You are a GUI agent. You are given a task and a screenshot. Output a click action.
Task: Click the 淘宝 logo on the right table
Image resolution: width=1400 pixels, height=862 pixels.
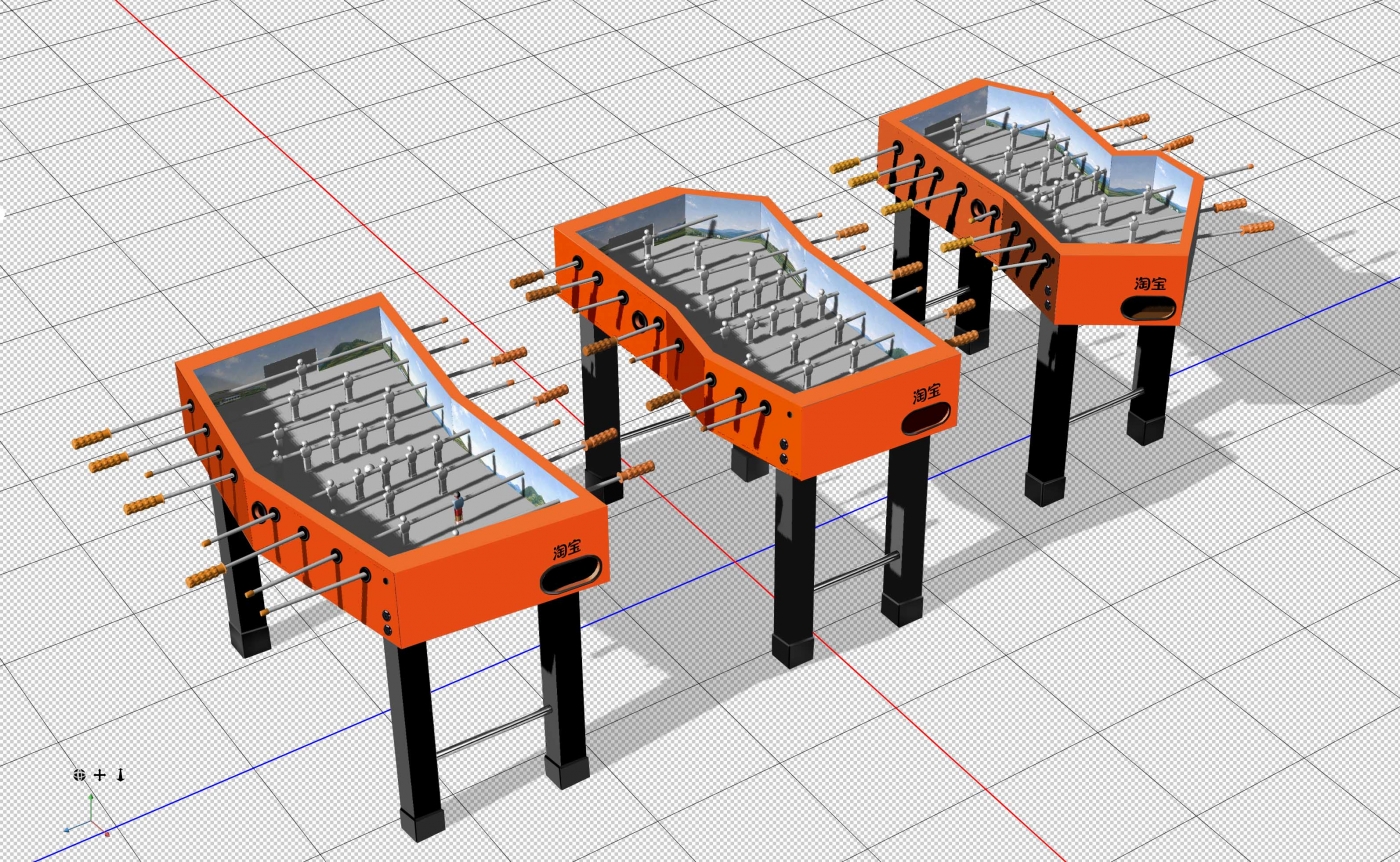point(1150,283)
